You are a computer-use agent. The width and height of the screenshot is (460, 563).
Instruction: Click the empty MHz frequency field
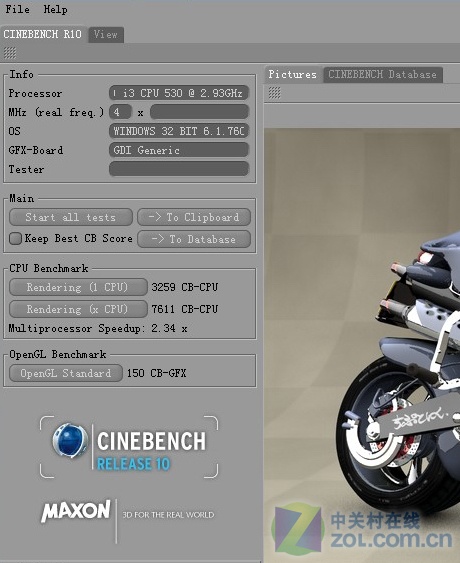tap(199, 112)
